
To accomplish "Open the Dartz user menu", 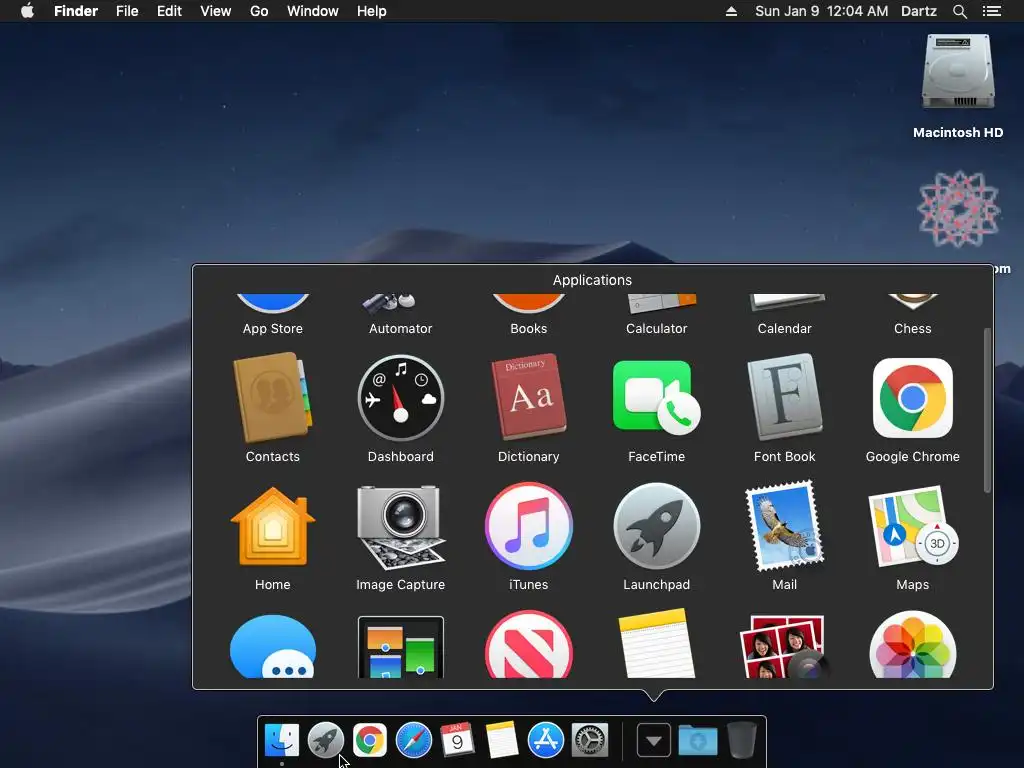I will [x=919, y=11].
